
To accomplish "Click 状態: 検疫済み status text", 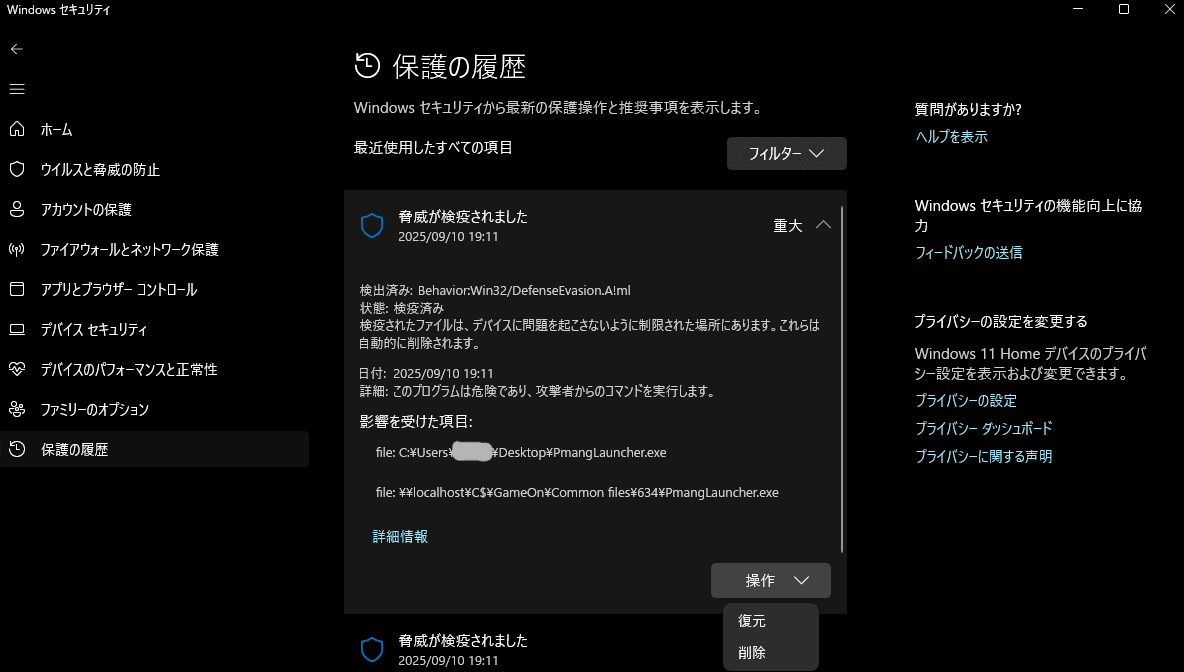I will point(402,308).
